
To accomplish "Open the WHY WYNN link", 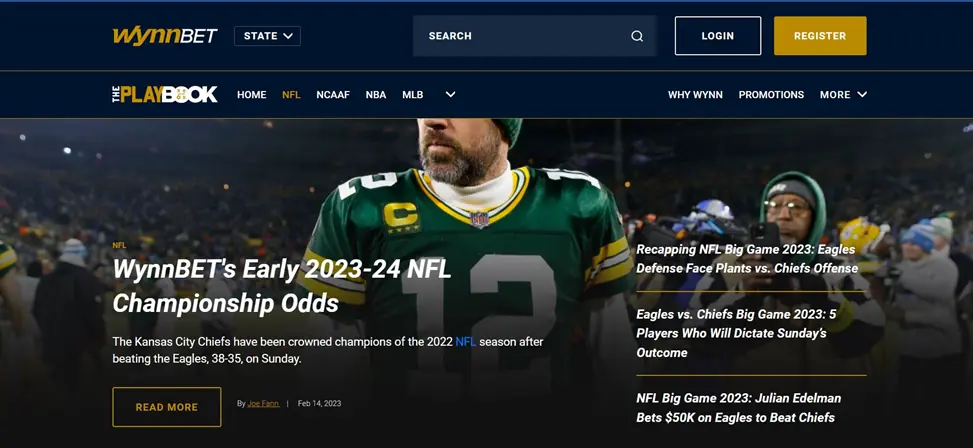I will [x=695, y=95].
